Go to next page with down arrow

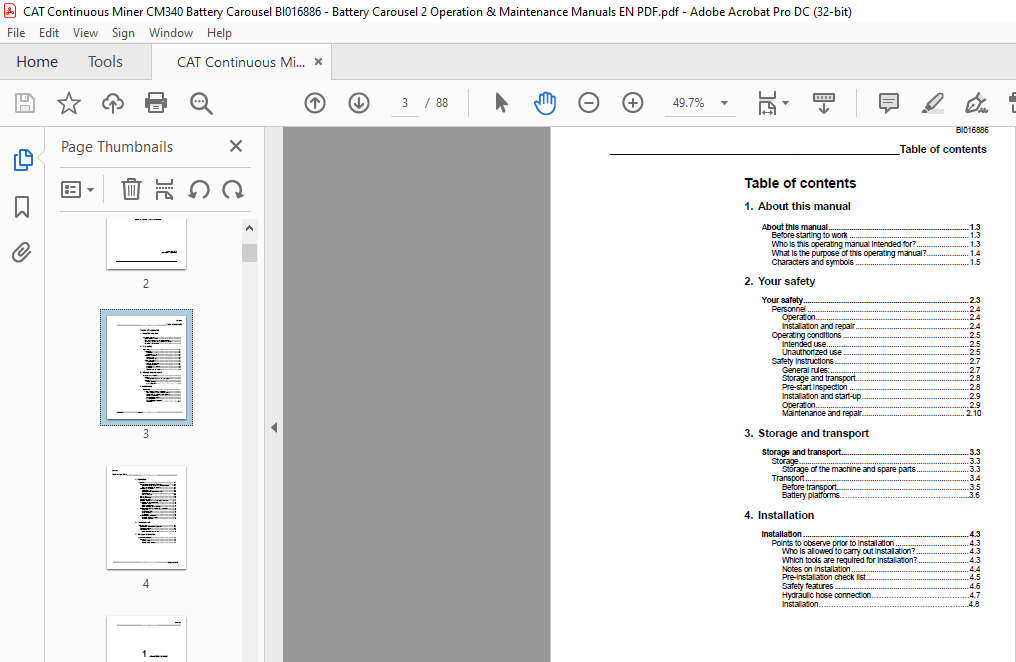pyautogui.click(x=359, y=103)
